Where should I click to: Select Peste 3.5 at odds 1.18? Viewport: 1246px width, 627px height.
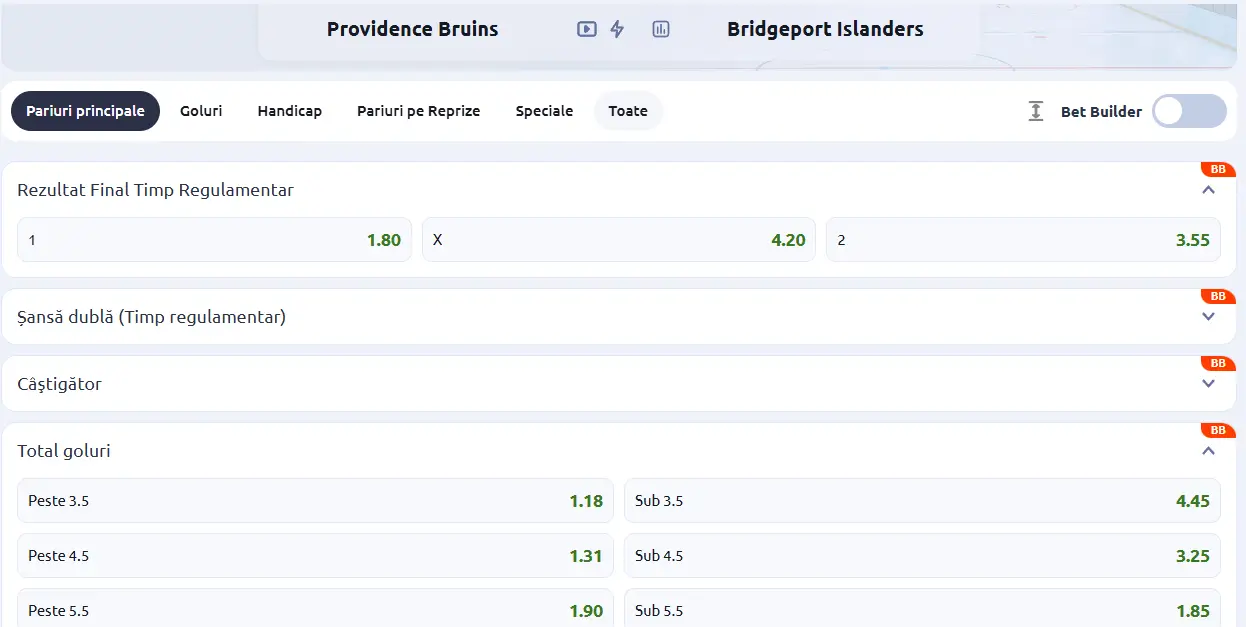pos(315,500)
